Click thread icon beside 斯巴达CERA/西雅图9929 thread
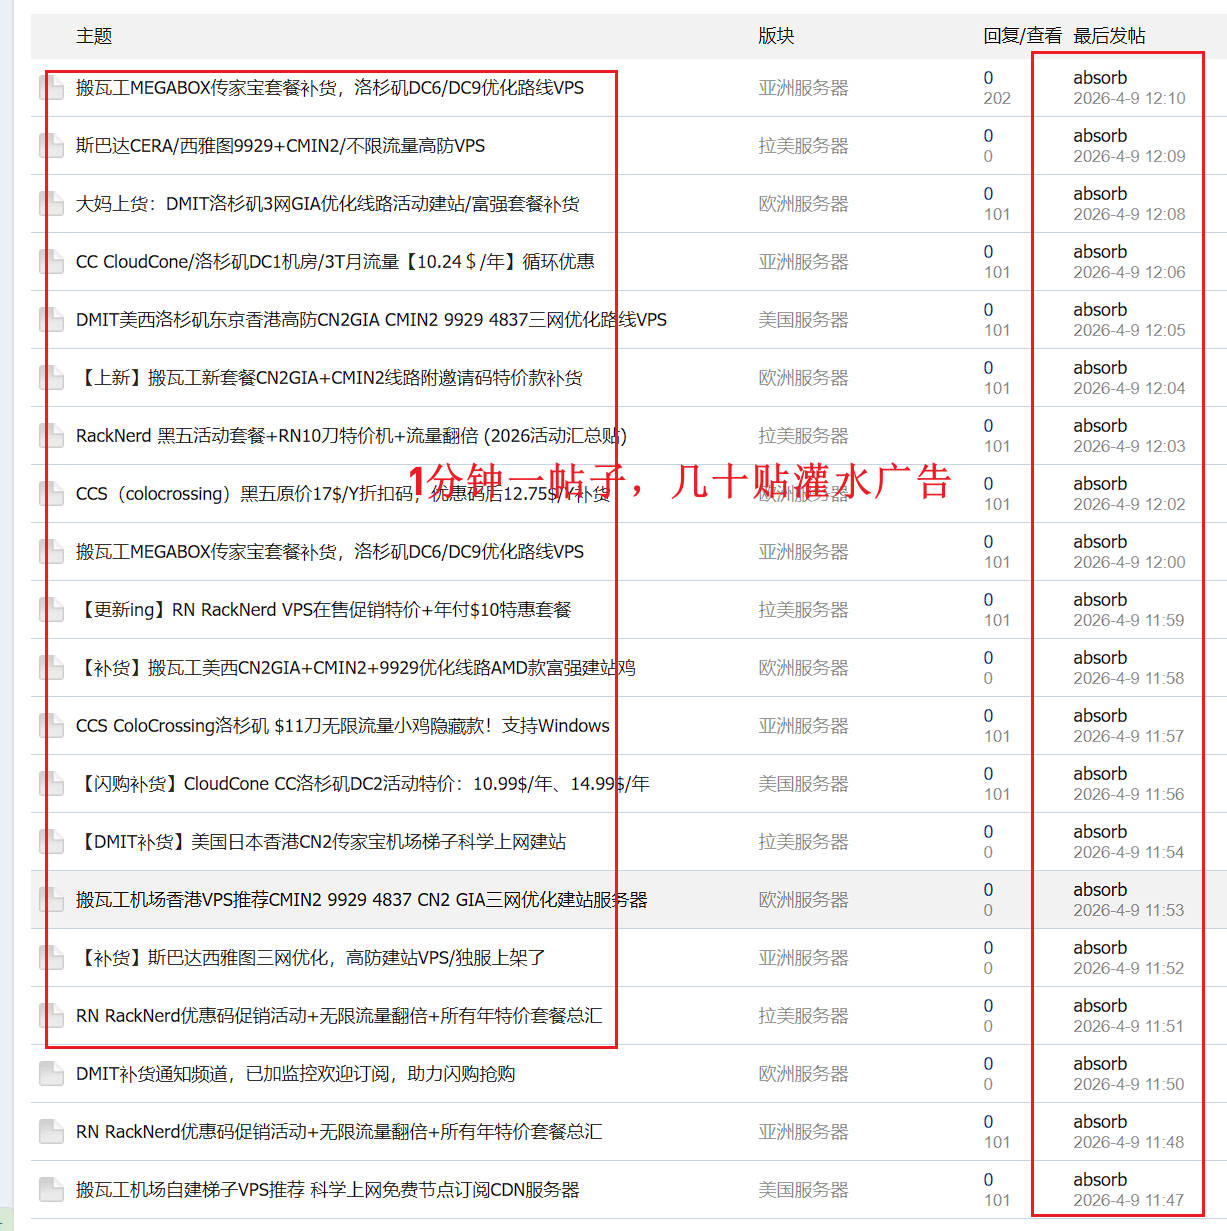Screen dimensions: 1227x1231 (51, 146)
